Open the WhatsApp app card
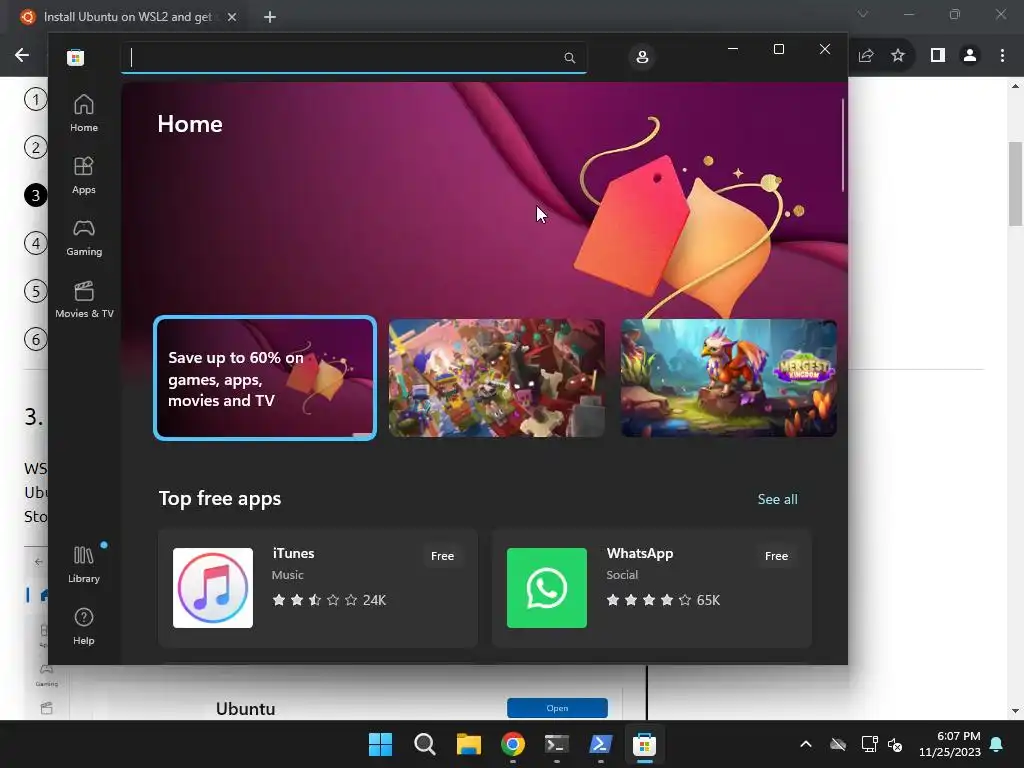This screenshot has width=1024, height=768. point(652,588)
